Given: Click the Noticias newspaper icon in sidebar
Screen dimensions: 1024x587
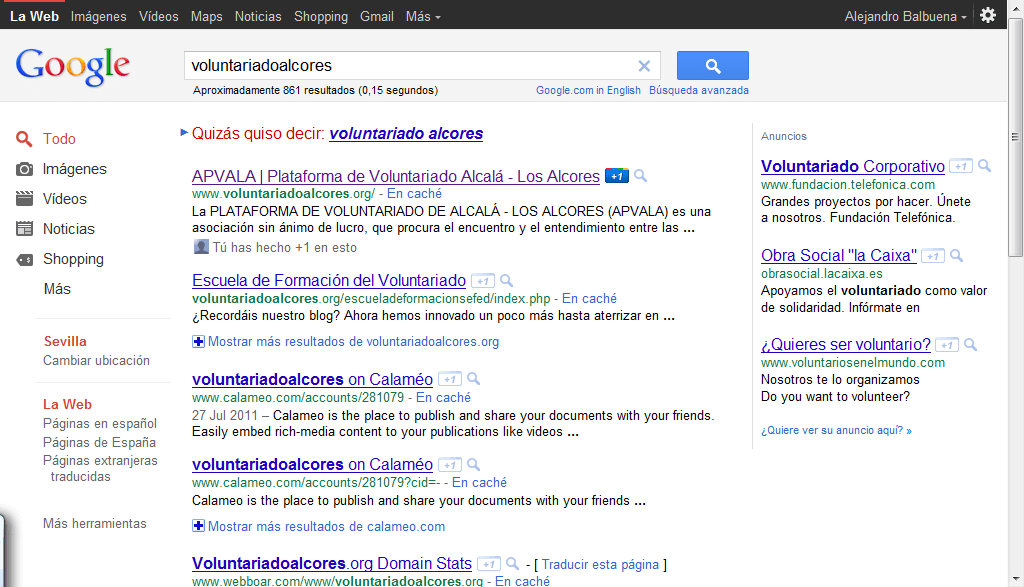Looking at the screenshot, I should [x=24, y=229].
